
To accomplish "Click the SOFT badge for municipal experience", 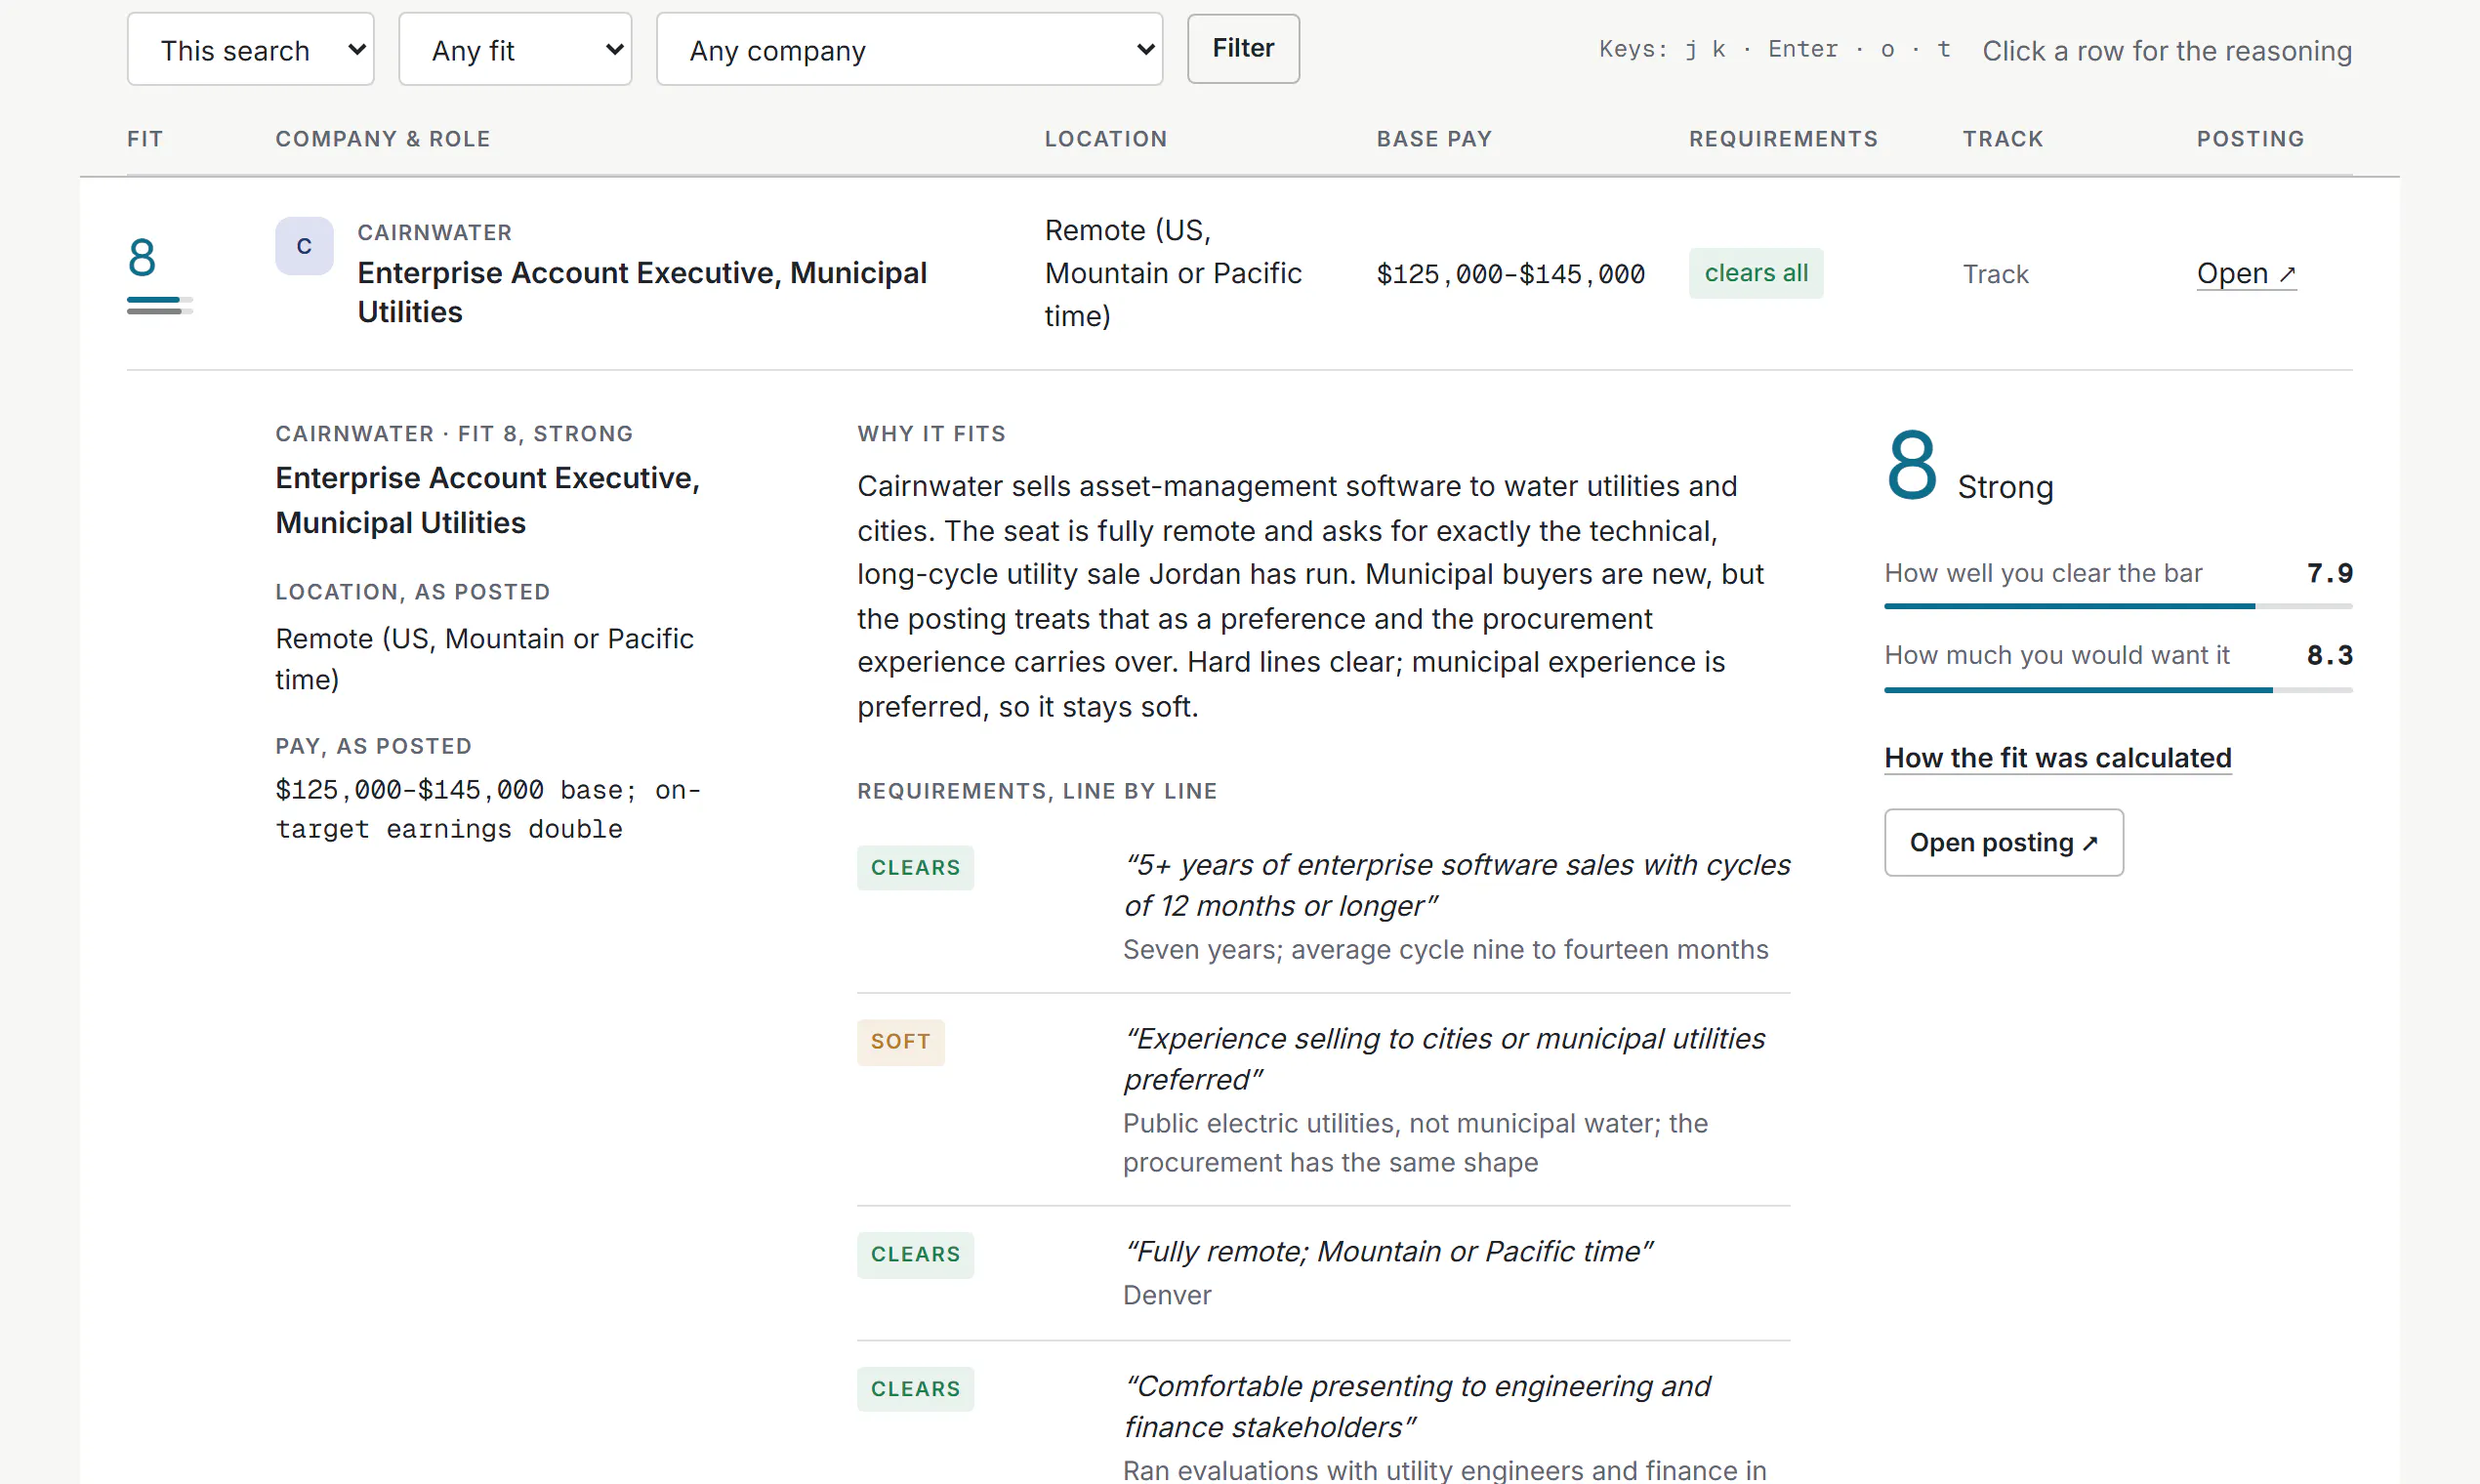I will click(x=900, y=1042).
